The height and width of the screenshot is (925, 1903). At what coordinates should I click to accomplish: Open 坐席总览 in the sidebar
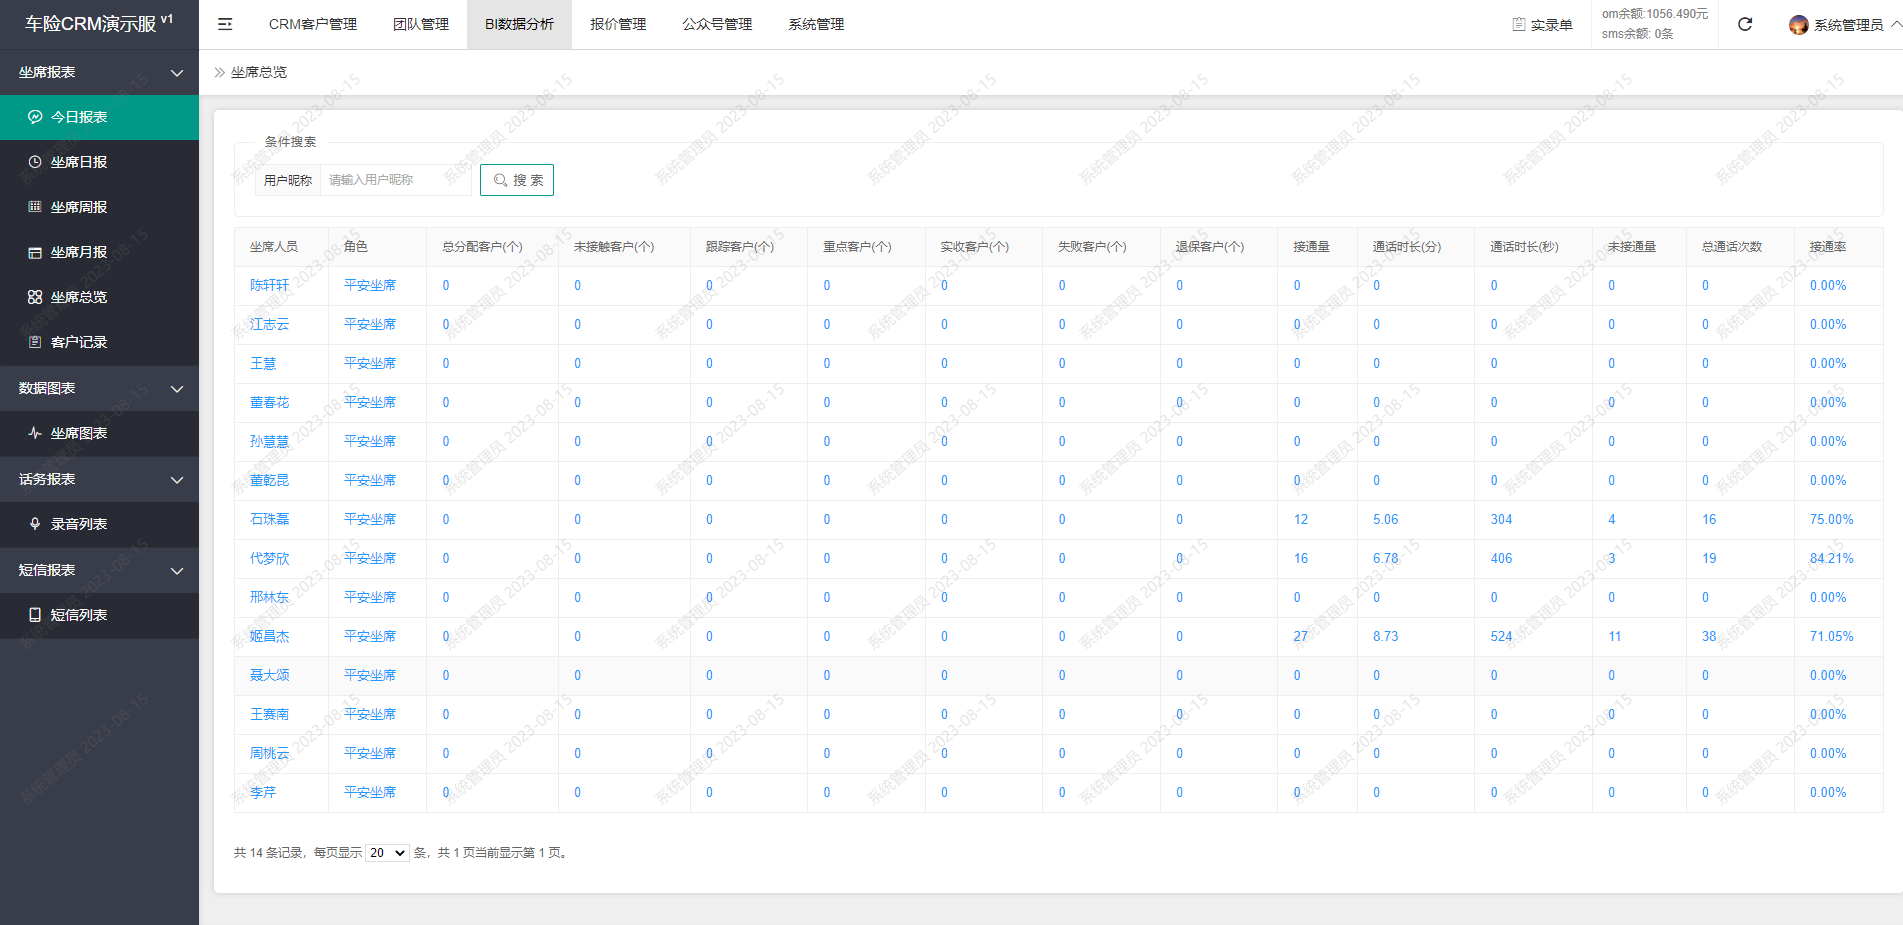78,297
